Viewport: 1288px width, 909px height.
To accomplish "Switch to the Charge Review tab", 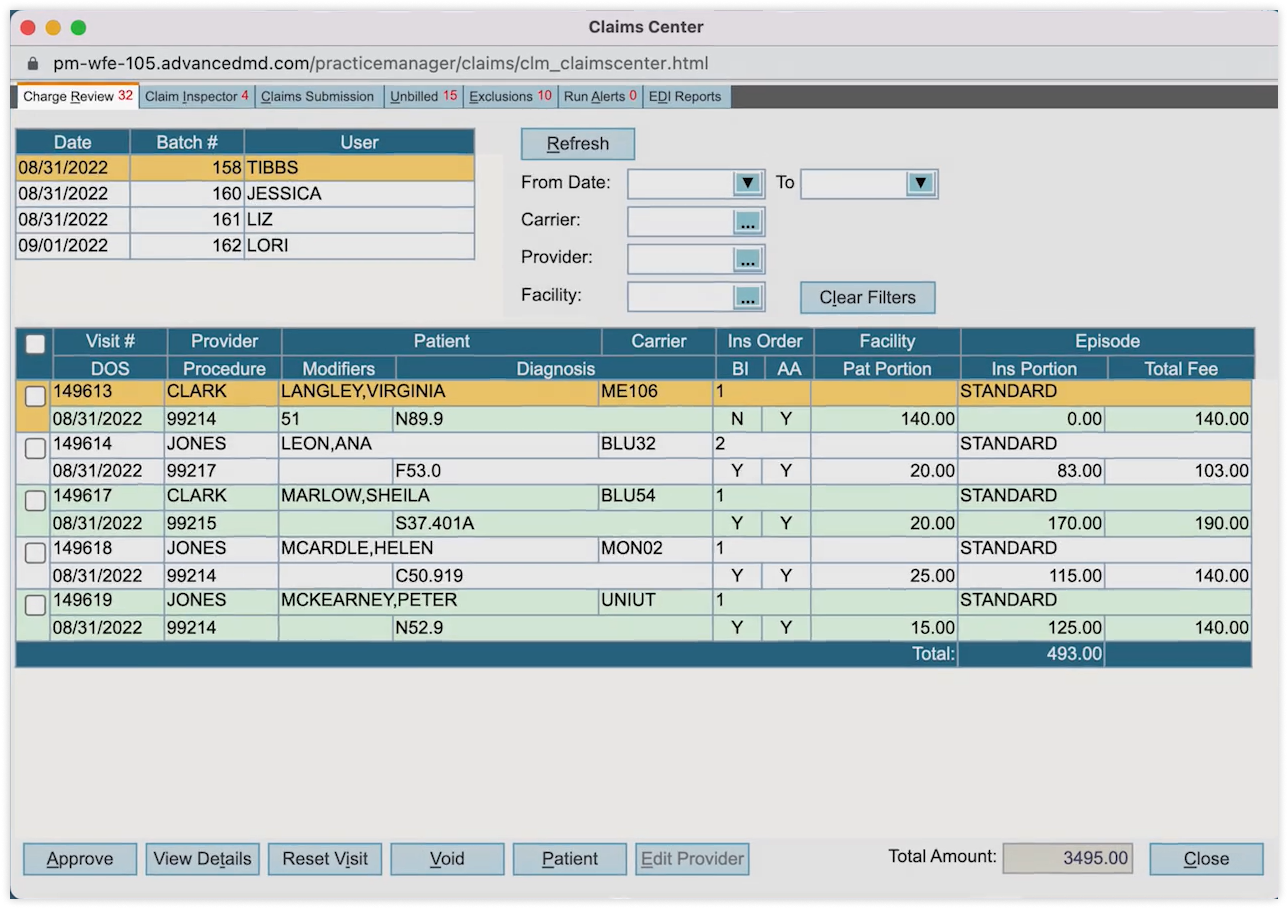I will click(x=78, y=97).
